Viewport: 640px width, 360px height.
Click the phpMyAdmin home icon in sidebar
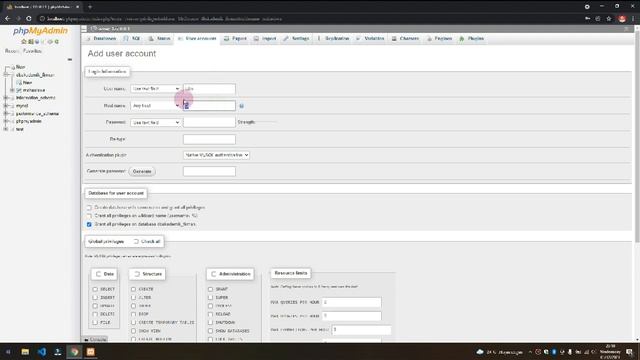tap(24, 42)
